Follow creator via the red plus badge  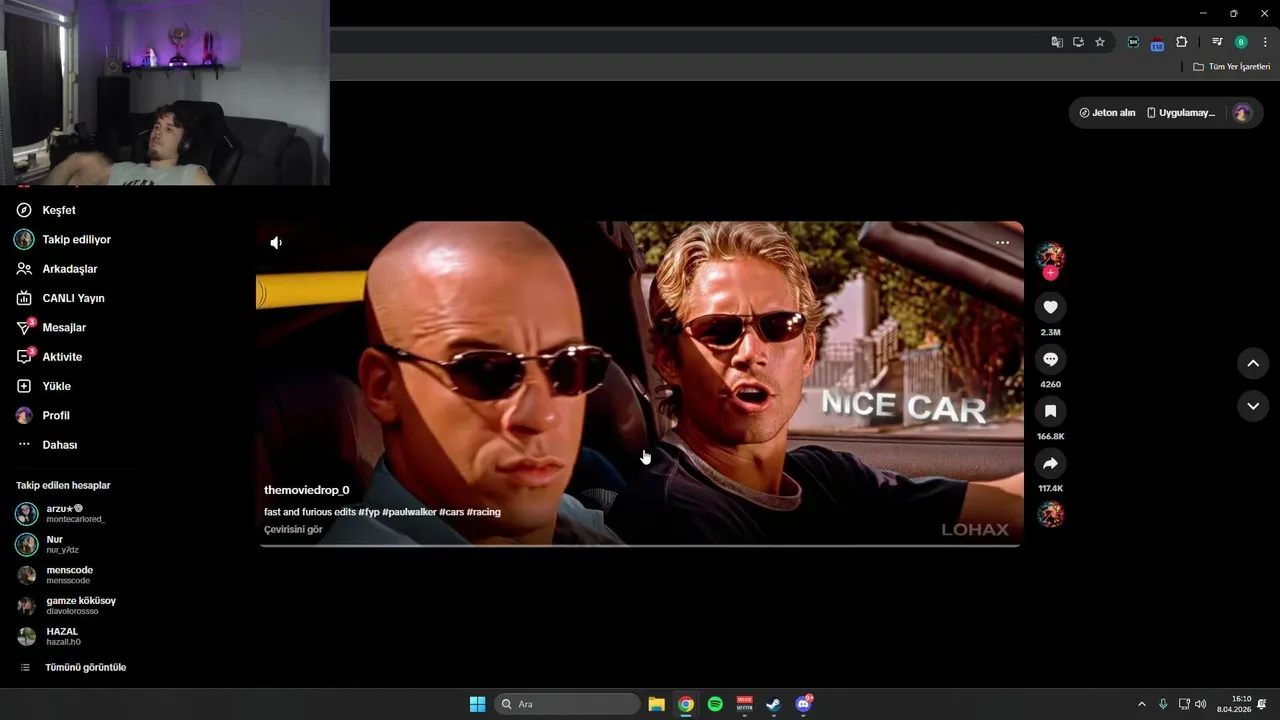[x=1050, y=273]
